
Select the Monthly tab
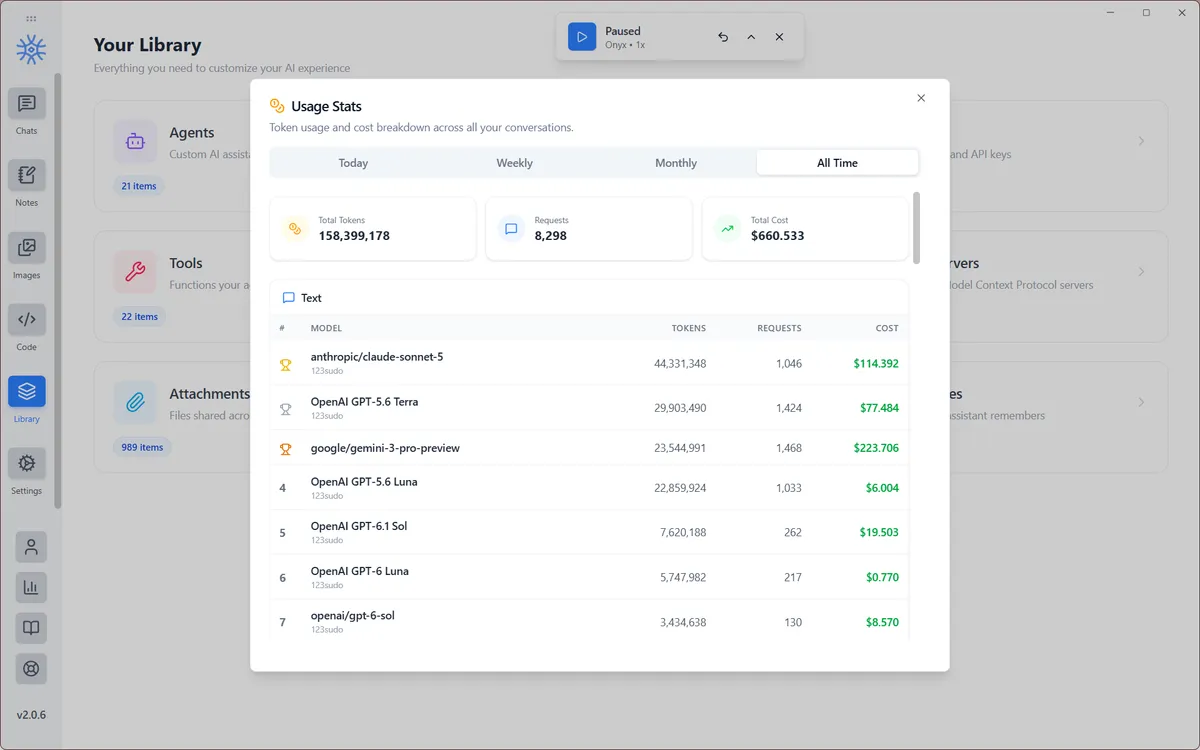pyautogui.click(x=676, y=163)
